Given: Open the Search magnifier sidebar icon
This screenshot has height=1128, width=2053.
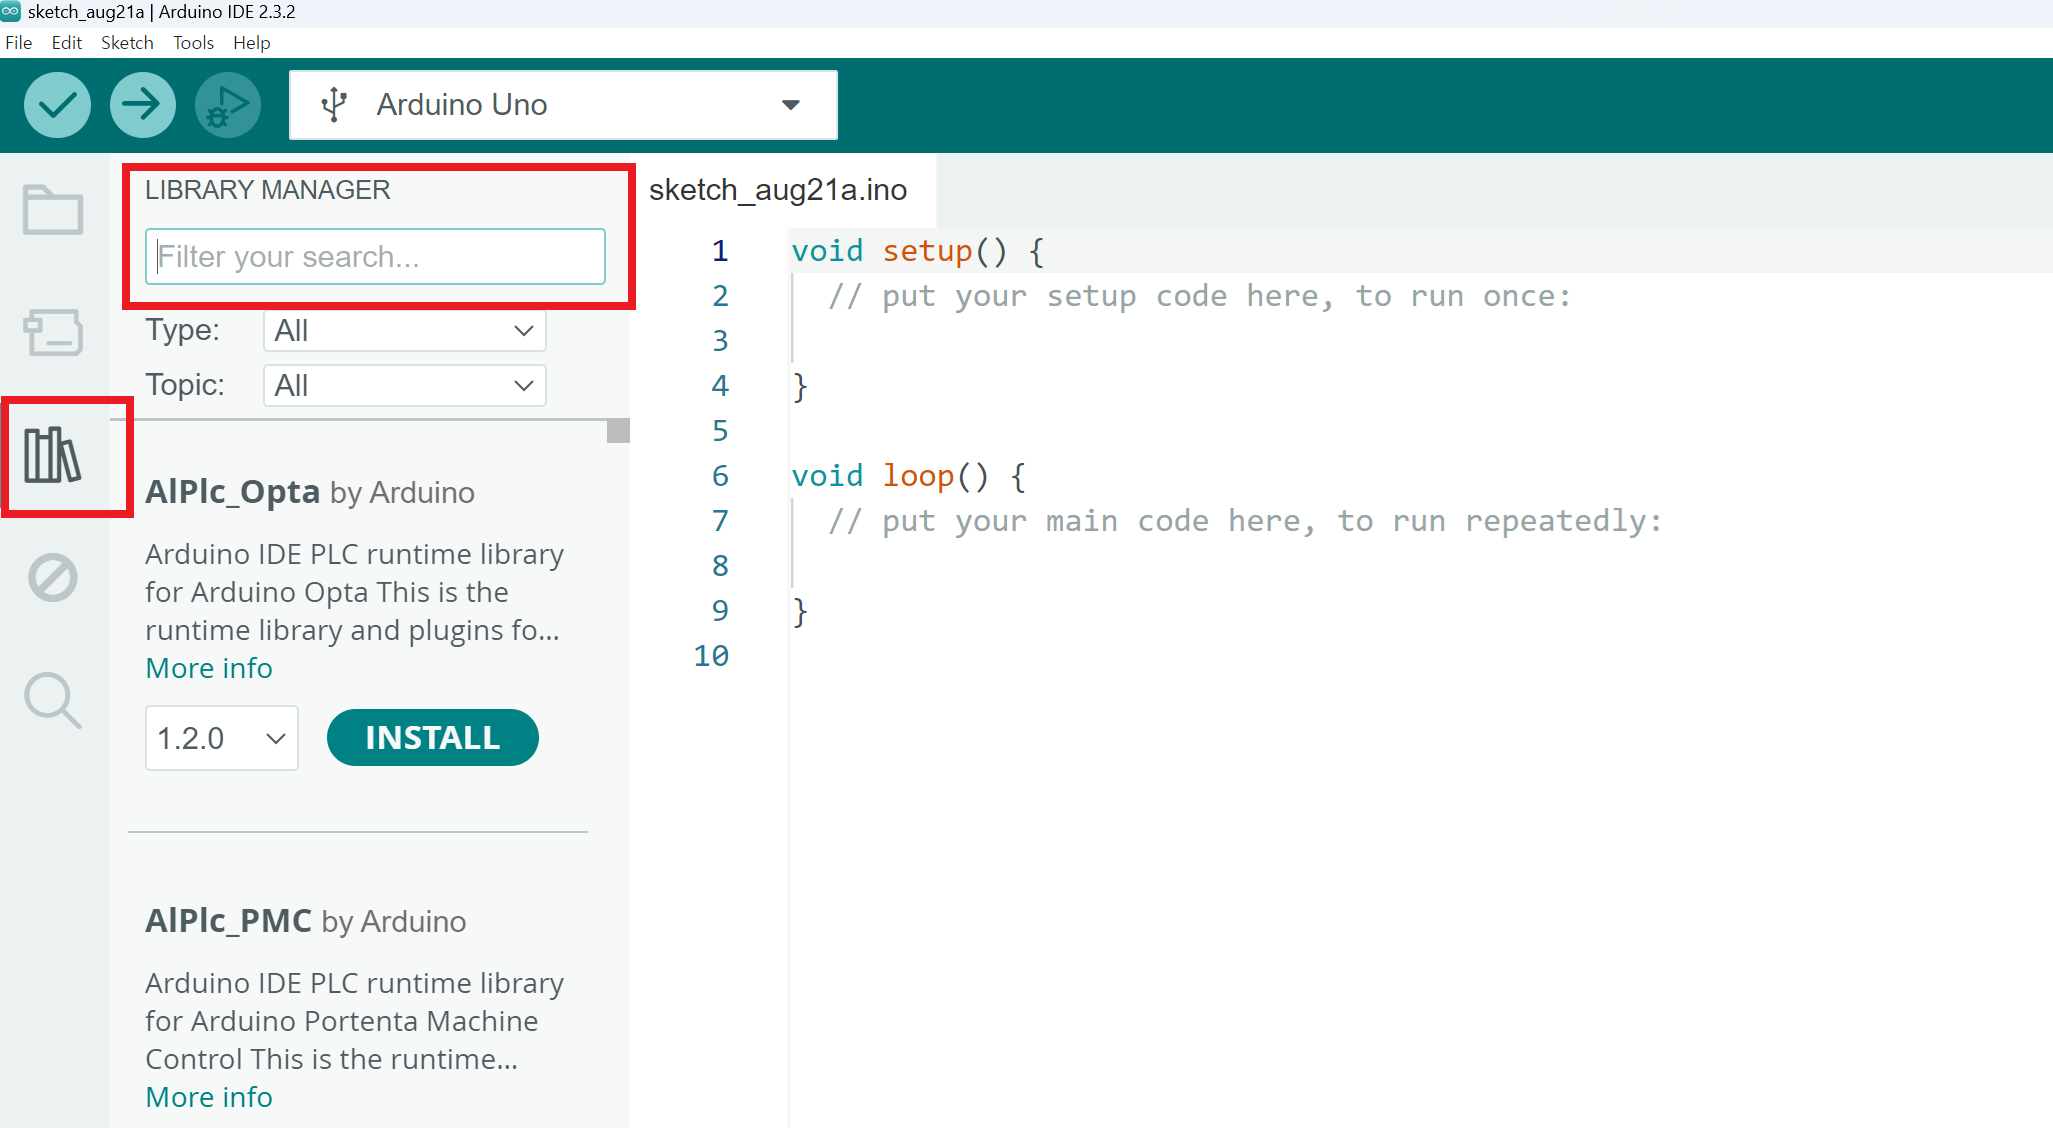Looking at the screenshot, I should (x=53, y=700).
